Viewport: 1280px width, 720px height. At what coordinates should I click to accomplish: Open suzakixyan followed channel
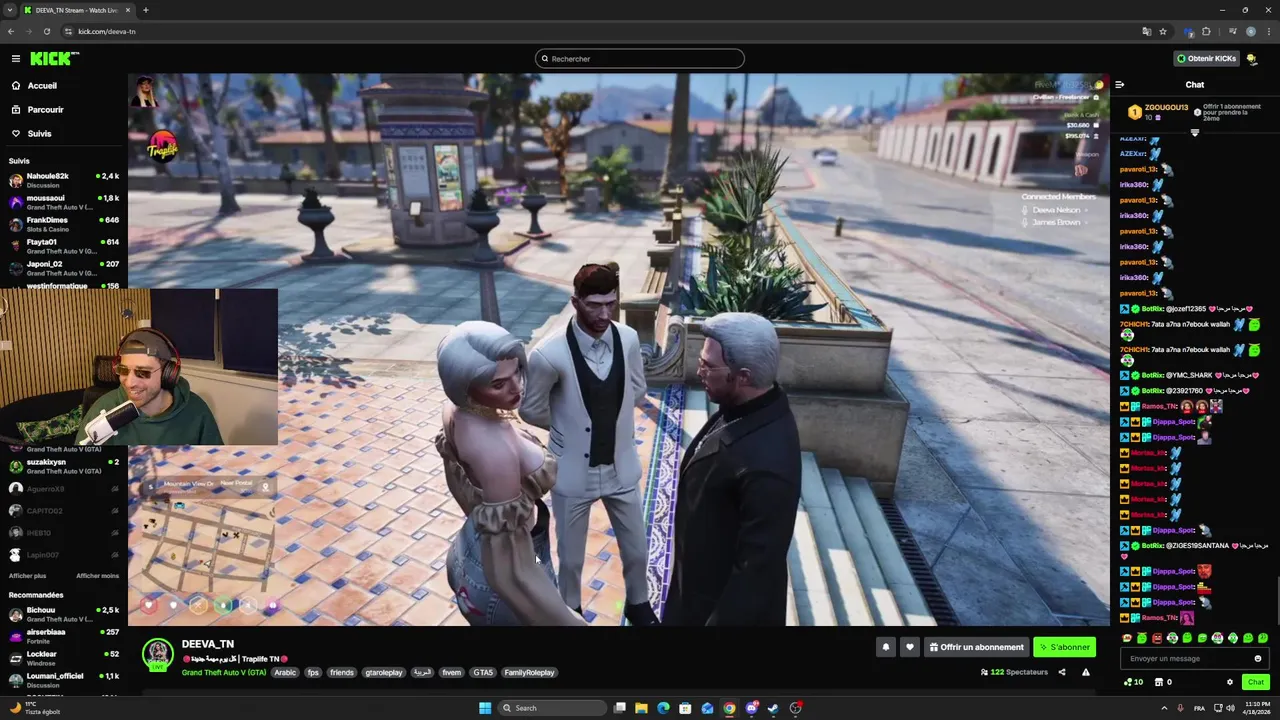click(x=62, y=466)
